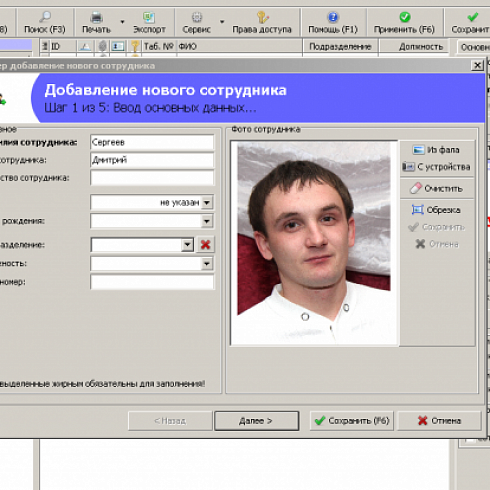Open the department (подразделение) combo box
This screenshot has width=490, height=490.
(x=142, y=245)
